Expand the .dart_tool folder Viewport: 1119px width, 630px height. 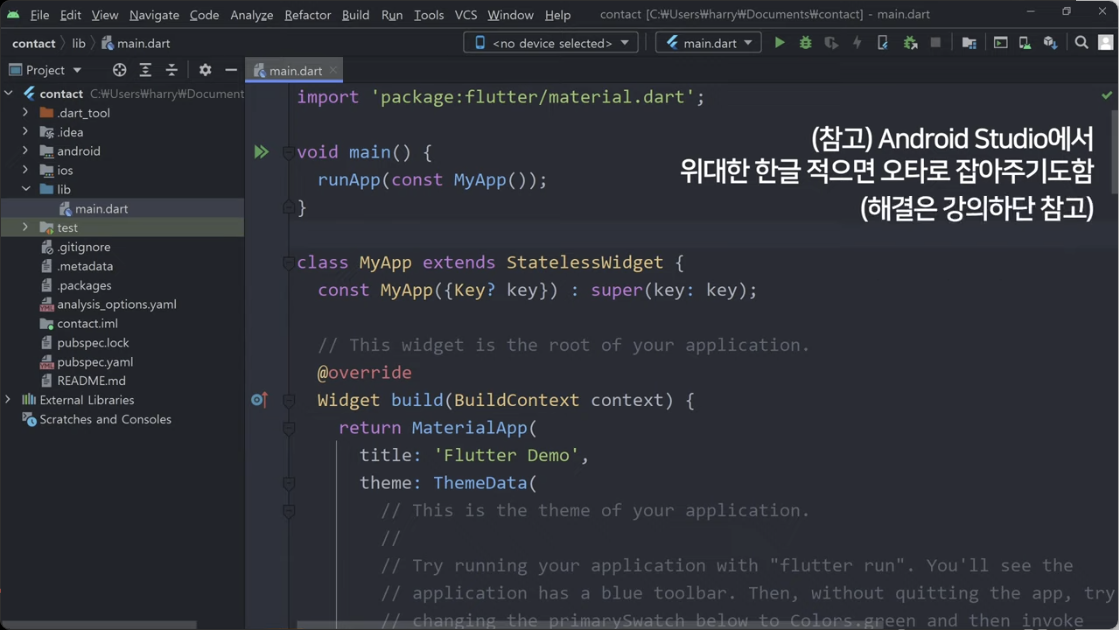pos(26,113)
